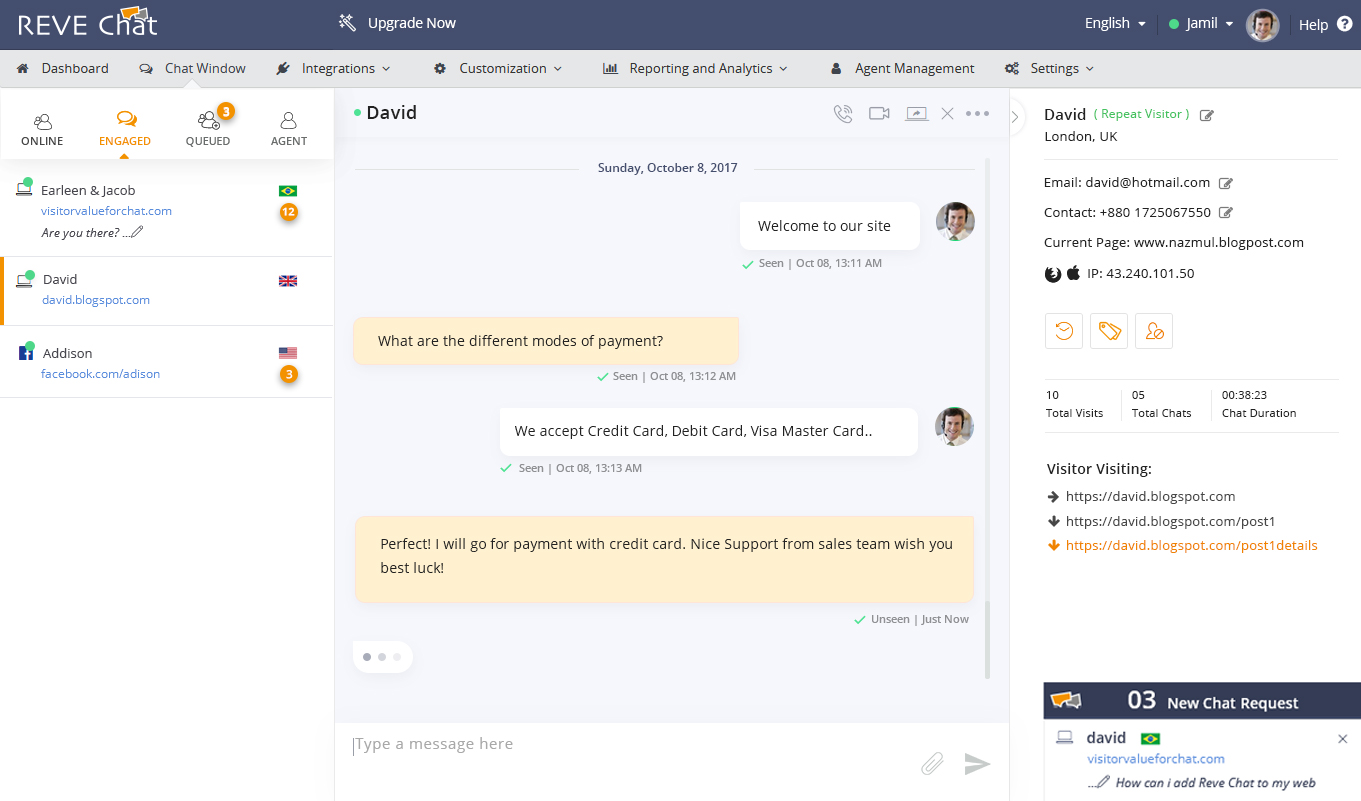Open the tags panel for this visitor
The image size is (1361, 801).
[1108, 330]
